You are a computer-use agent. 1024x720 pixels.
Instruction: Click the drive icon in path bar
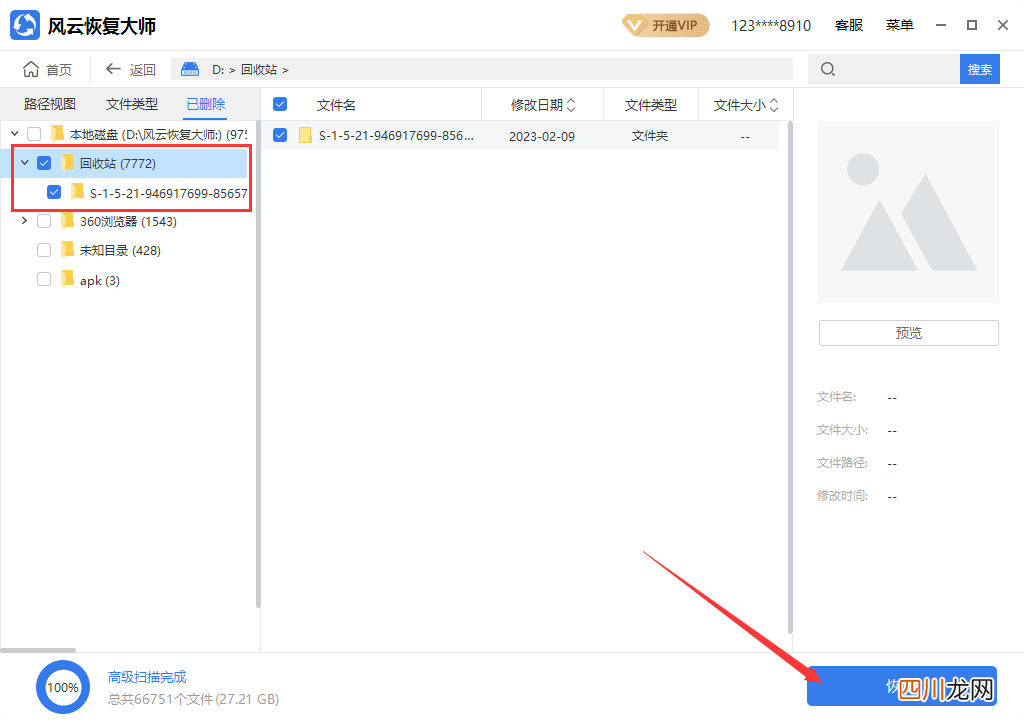click(x=190, y=69)
